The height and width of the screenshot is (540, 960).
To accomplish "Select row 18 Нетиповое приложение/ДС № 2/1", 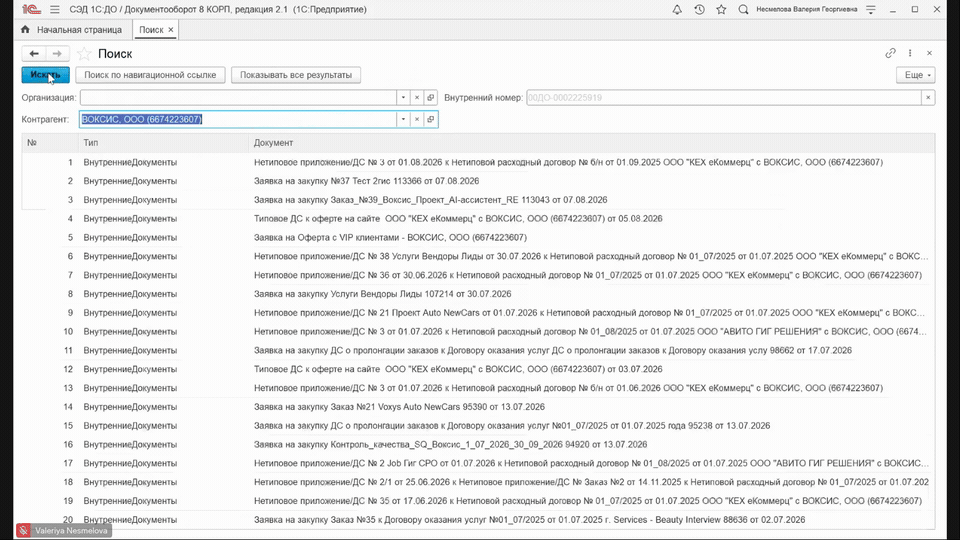I will (478, 482).
